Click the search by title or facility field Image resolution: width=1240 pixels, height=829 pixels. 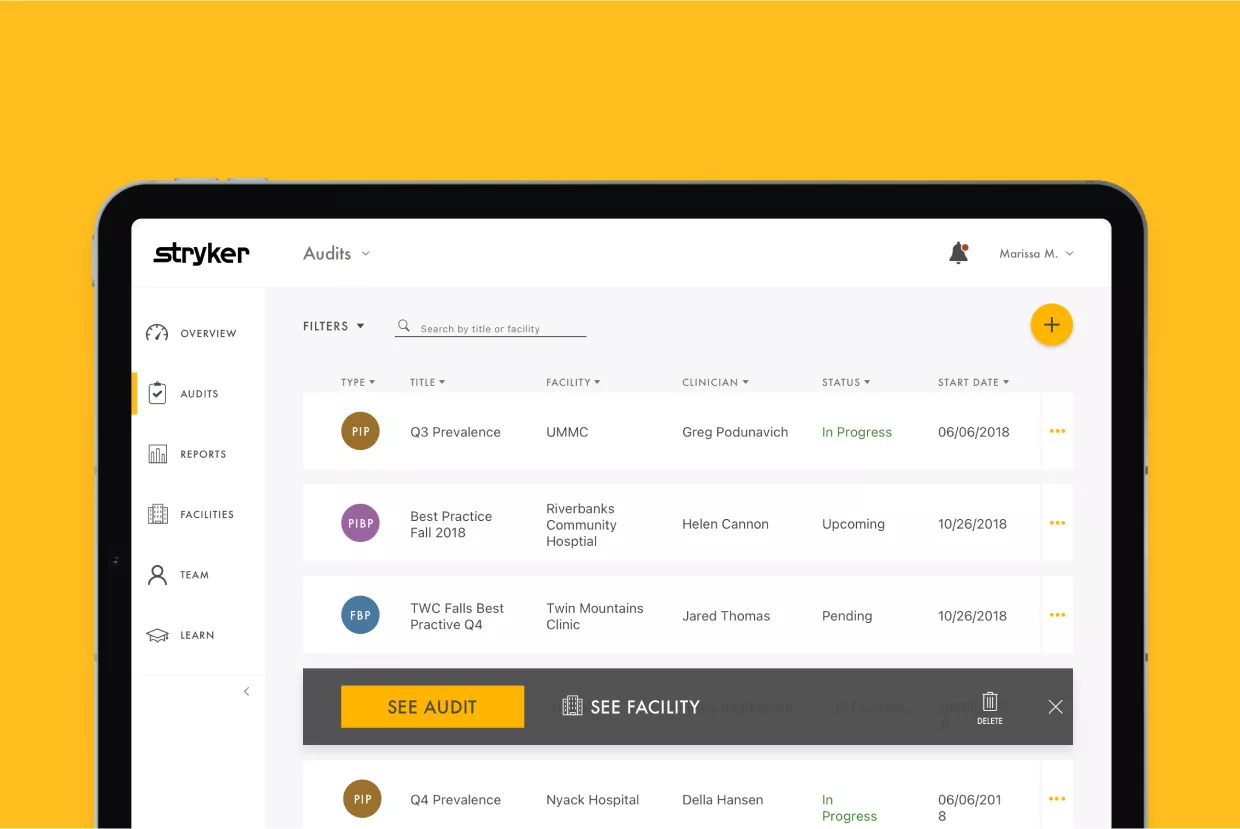click(500, 328)
